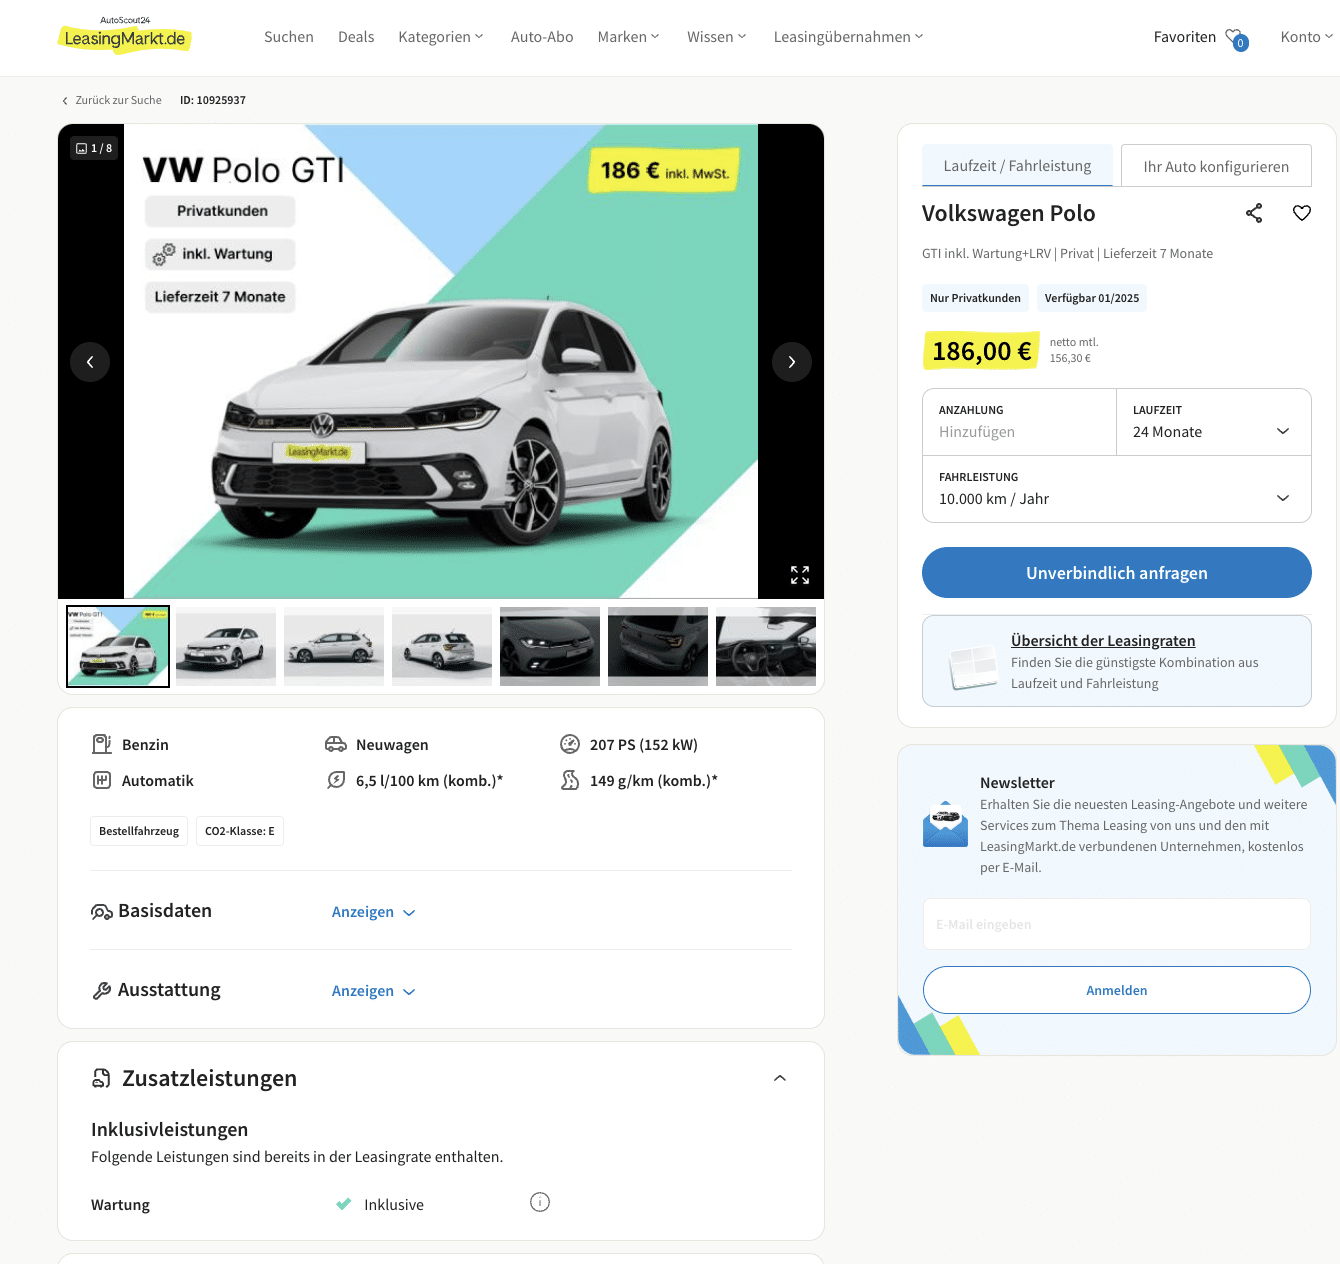Open the Favoriten heart icon
This screenshot has width=1340, height=1264.
(x=1236, y=38)
